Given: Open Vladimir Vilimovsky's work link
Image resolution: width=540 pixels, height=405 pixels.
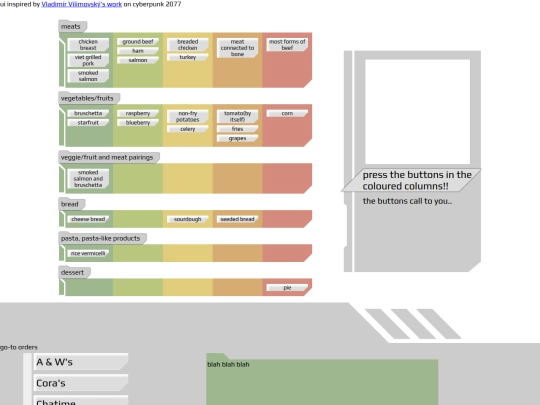Looking at the screenshot, I should point(82,4).
